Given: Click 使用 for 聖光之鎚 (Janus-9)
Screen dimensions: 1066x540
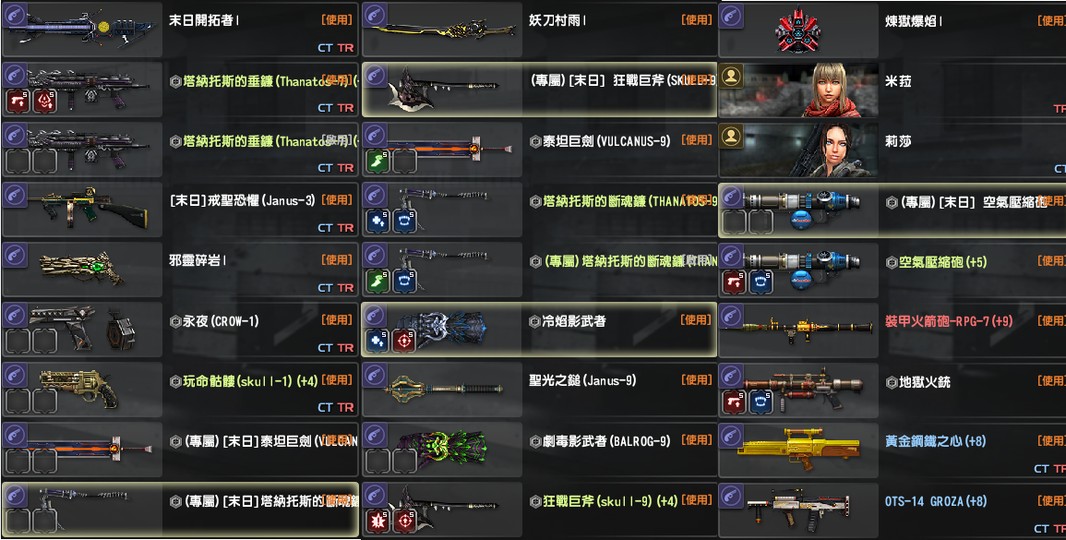Looking at the screenshot, I should [x=696, y=380].
